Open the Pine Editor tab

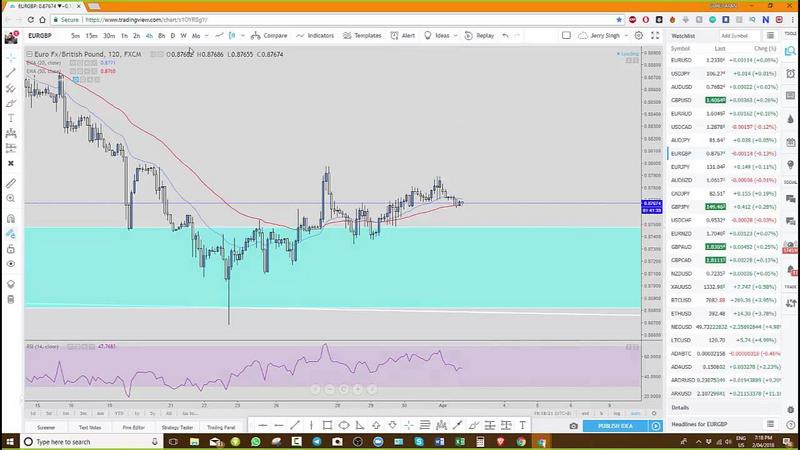point(134,427)
